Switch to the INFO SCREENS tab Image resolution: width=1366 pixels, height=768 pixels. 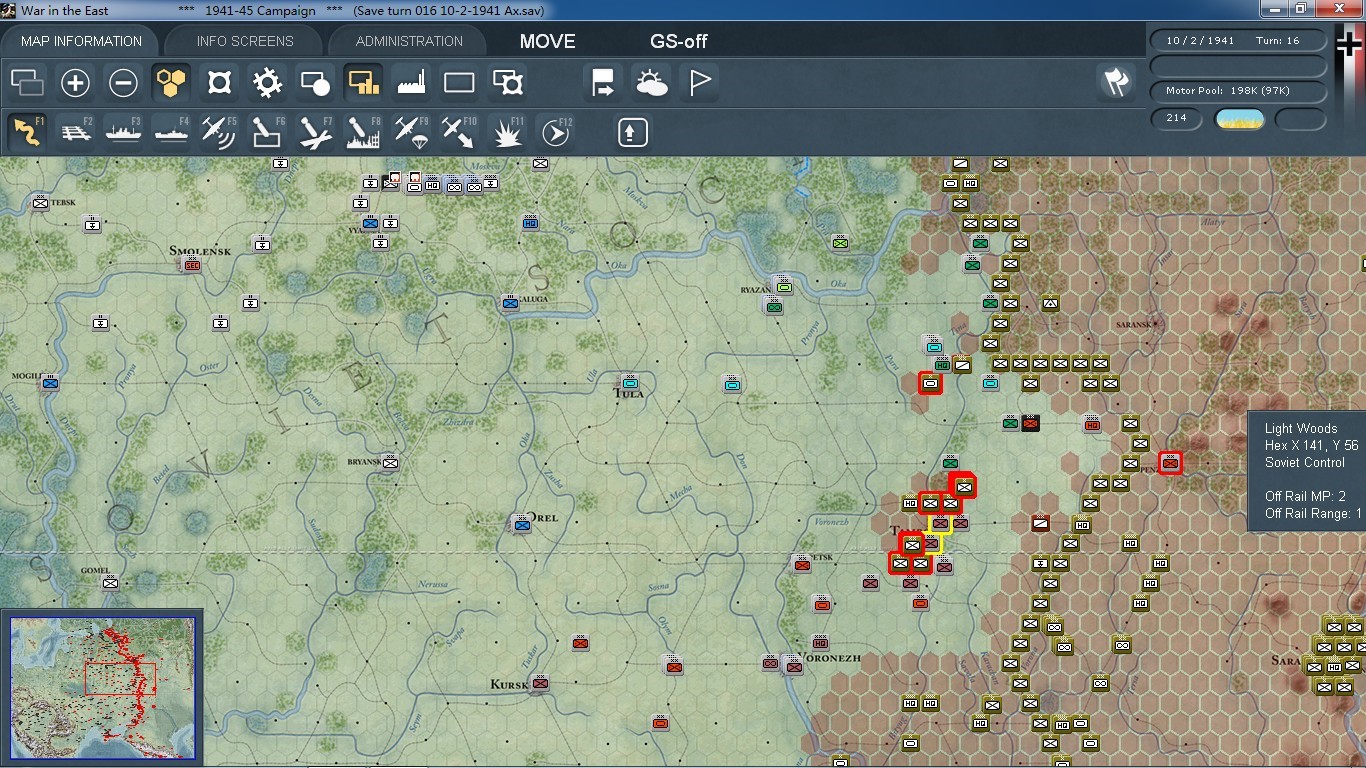tap(245, 41)
